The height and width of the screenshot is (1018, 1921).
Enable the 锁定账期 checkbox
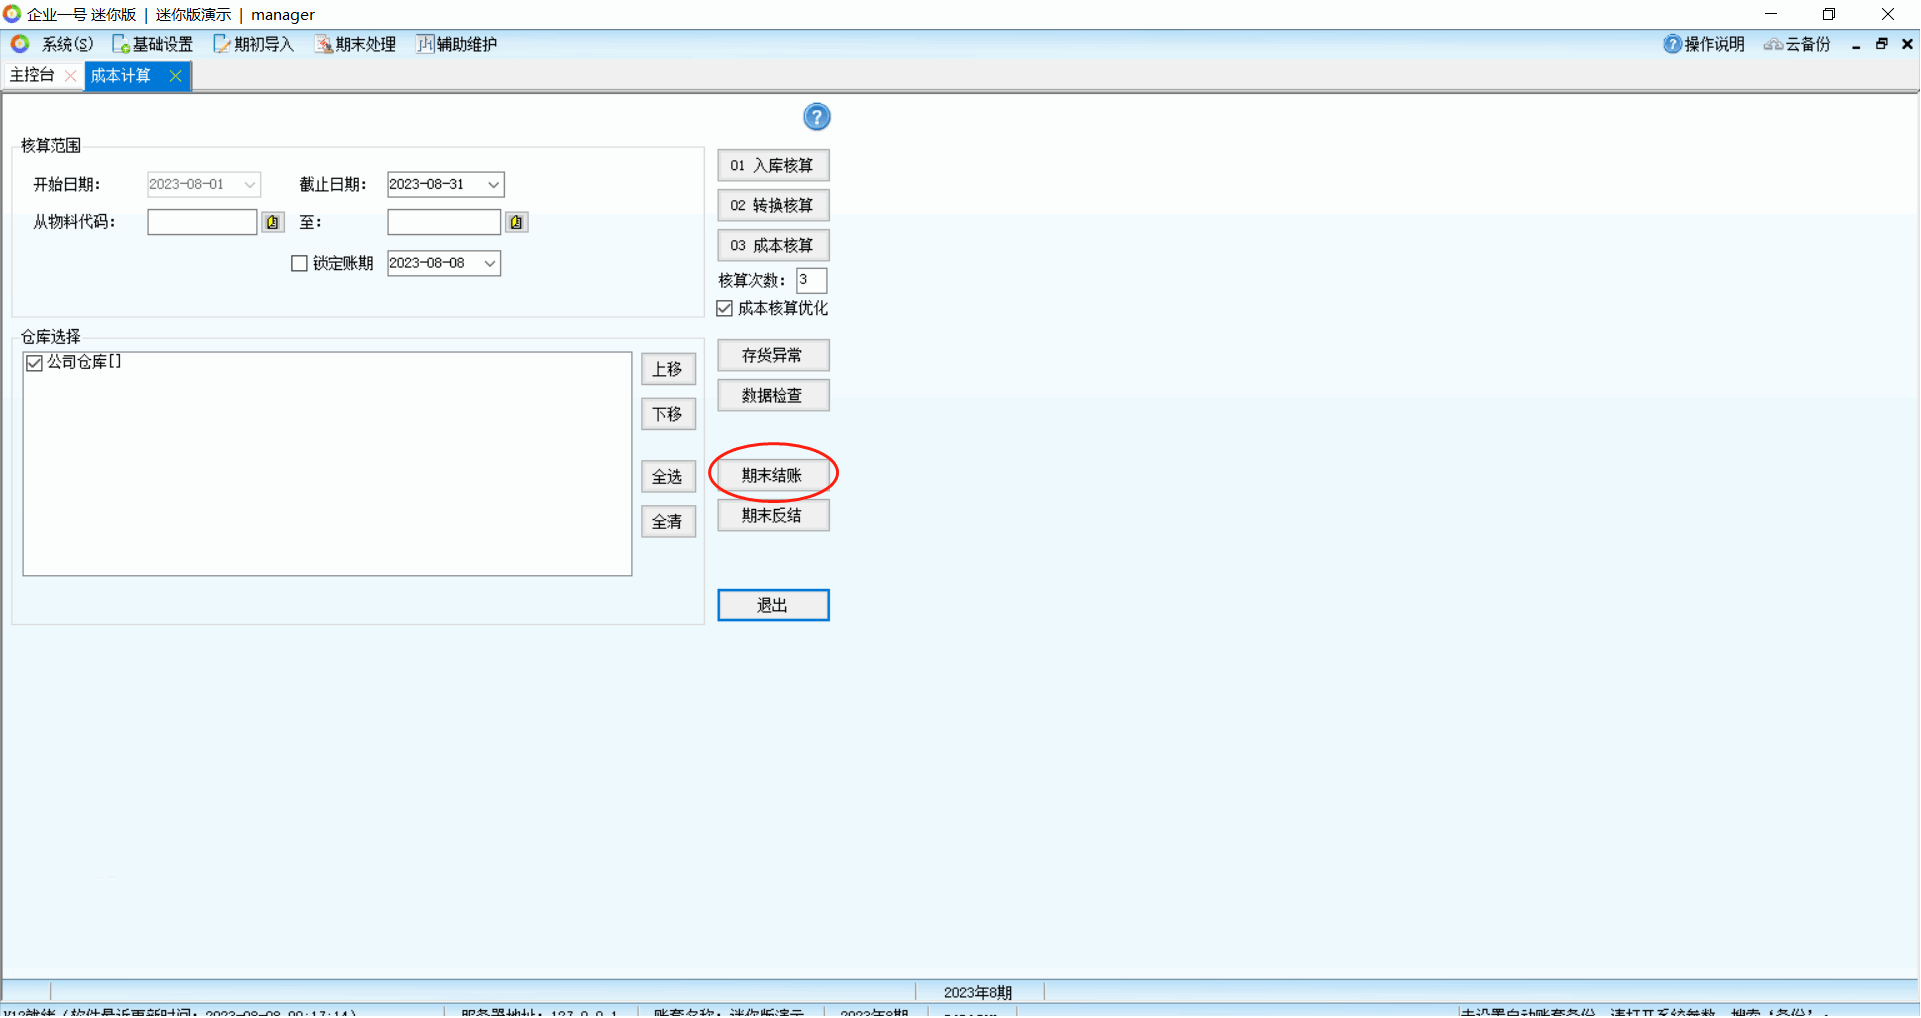[299, 263]
